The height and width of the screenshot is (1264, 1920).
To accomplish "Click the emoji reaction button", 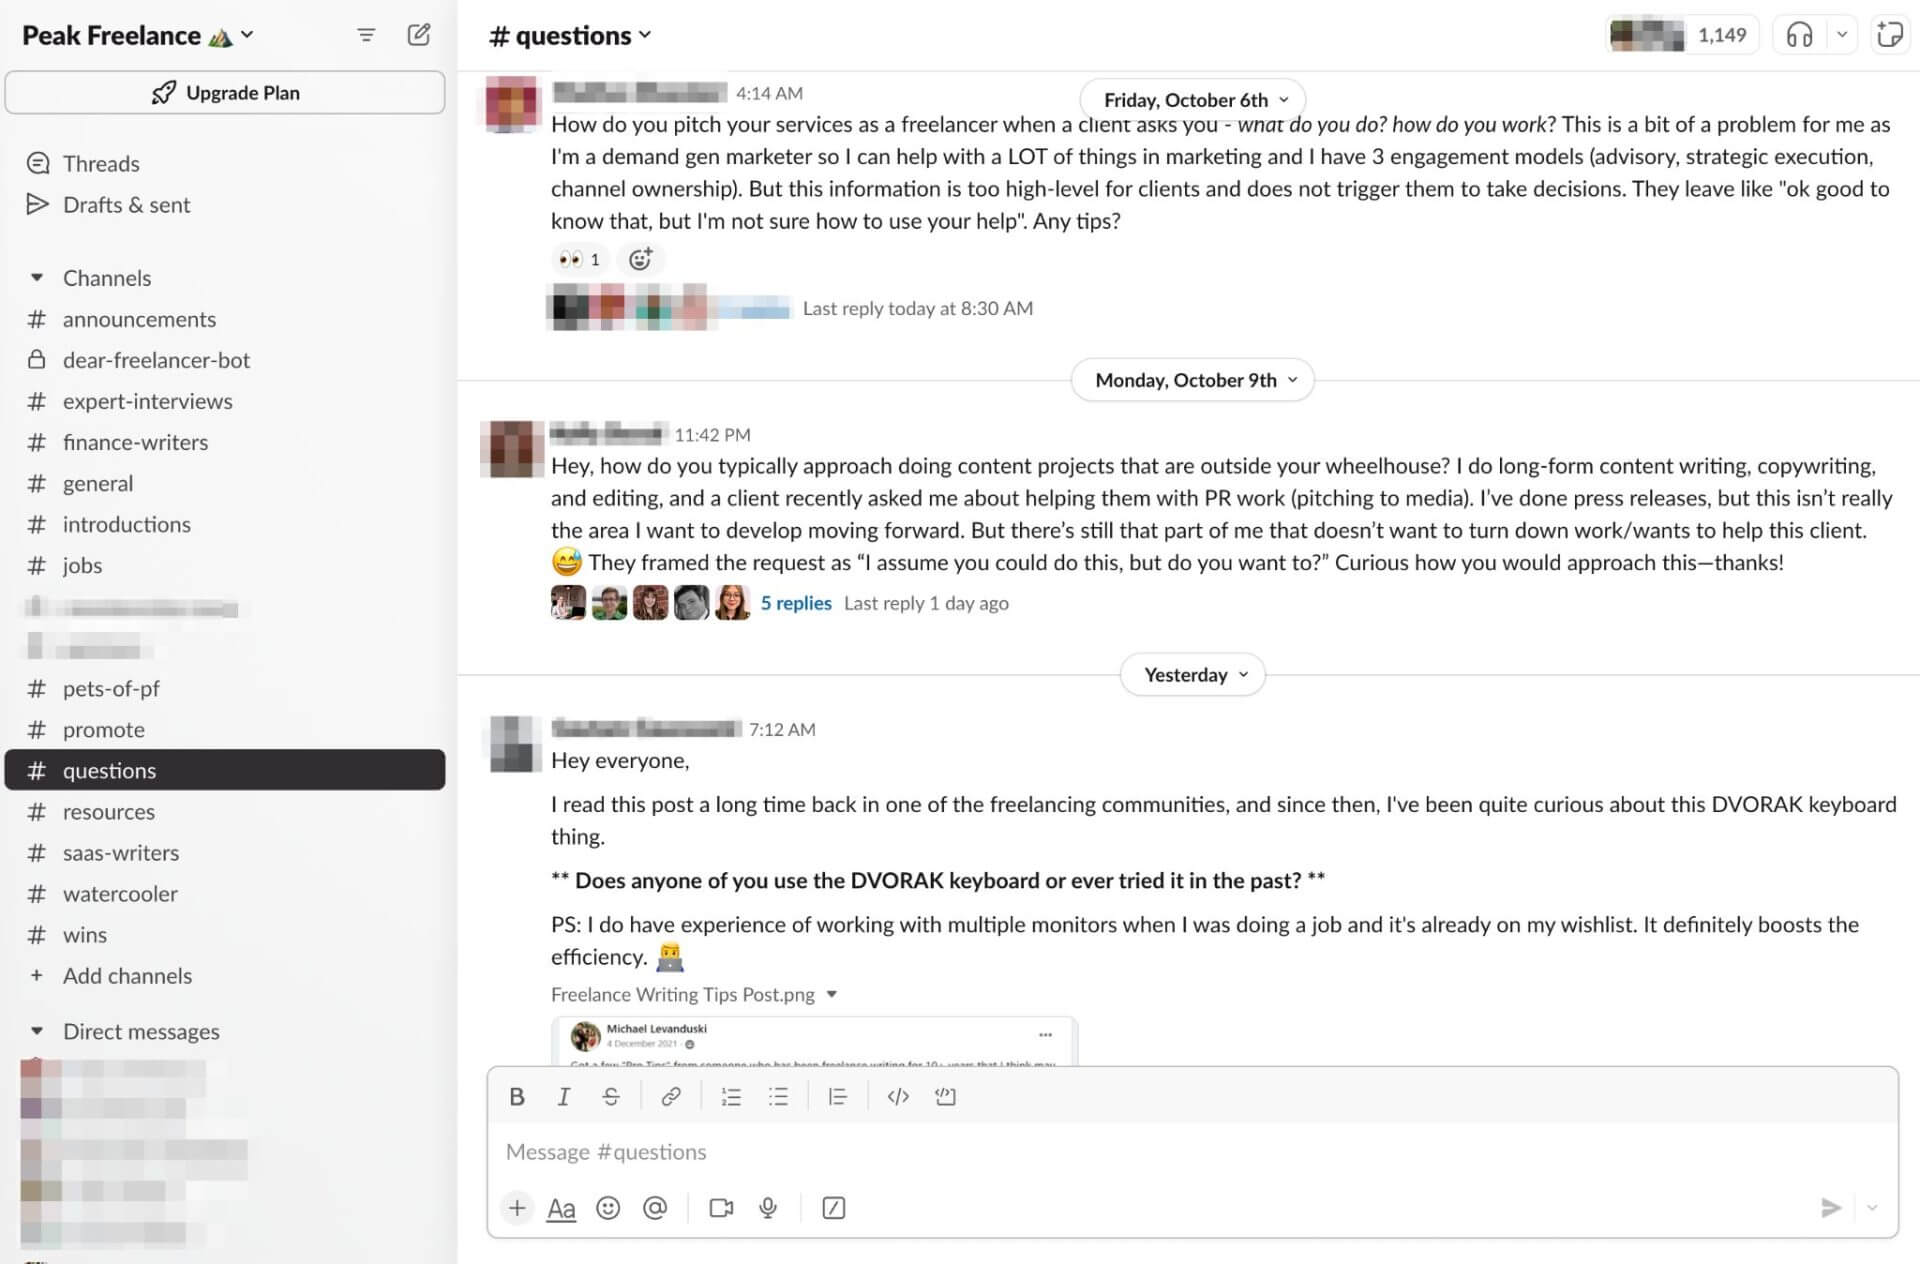I will point(642,258).
